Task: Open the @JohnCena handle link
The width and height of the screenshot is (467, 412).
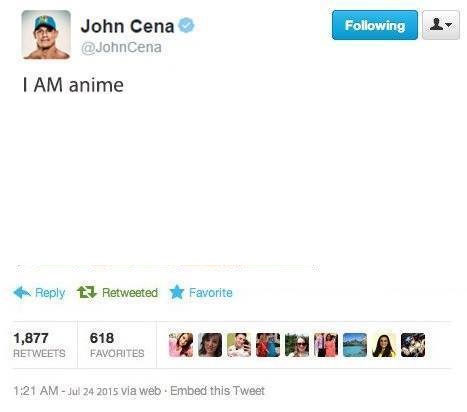Action: [x=121, y=47]
